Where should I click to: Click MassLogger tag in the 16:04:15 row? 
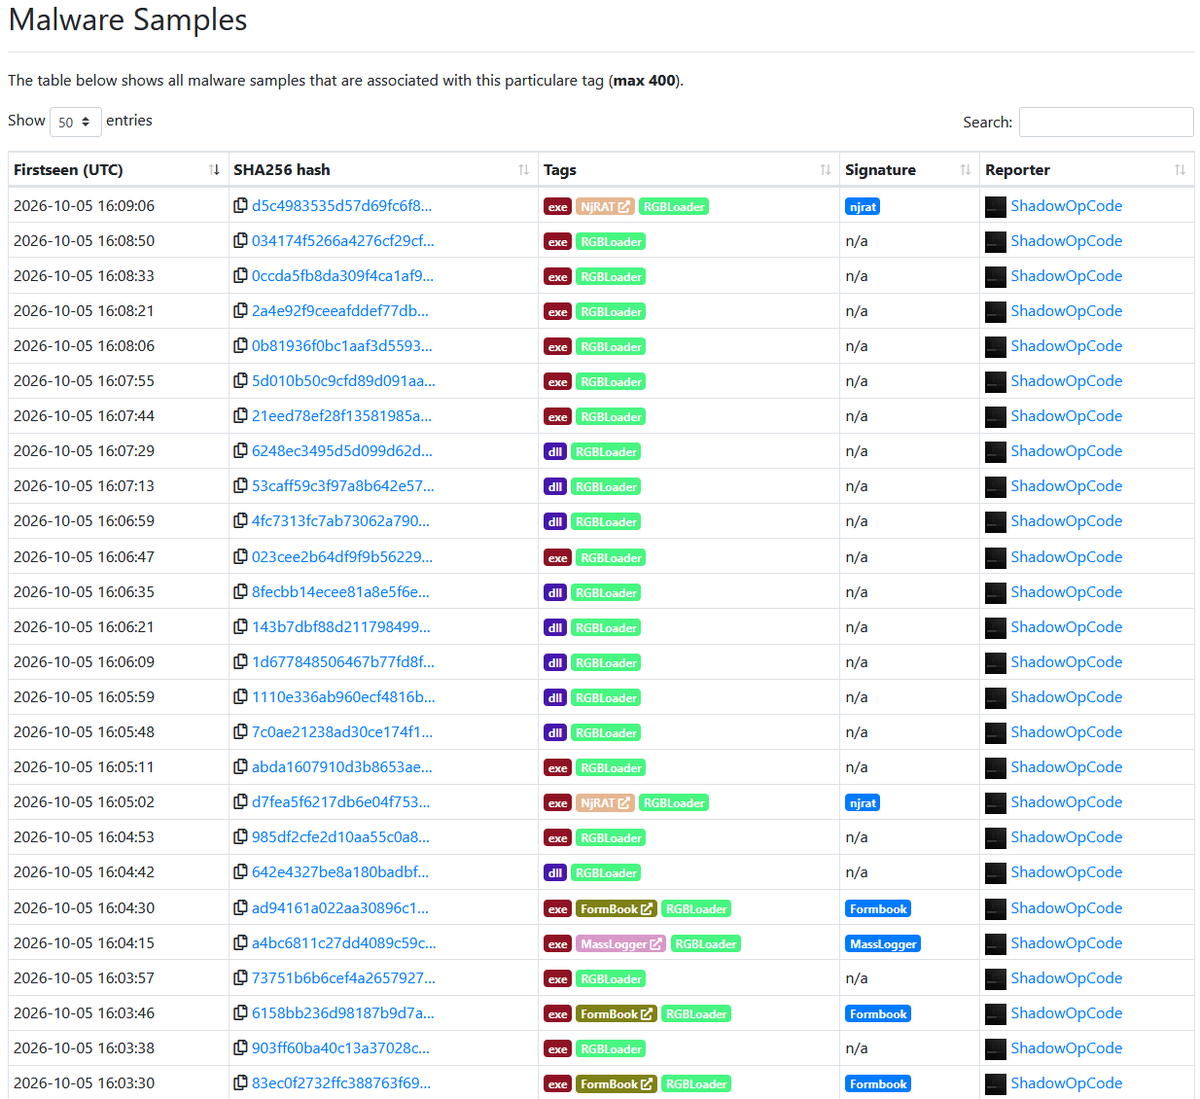[x=621, y=944]
